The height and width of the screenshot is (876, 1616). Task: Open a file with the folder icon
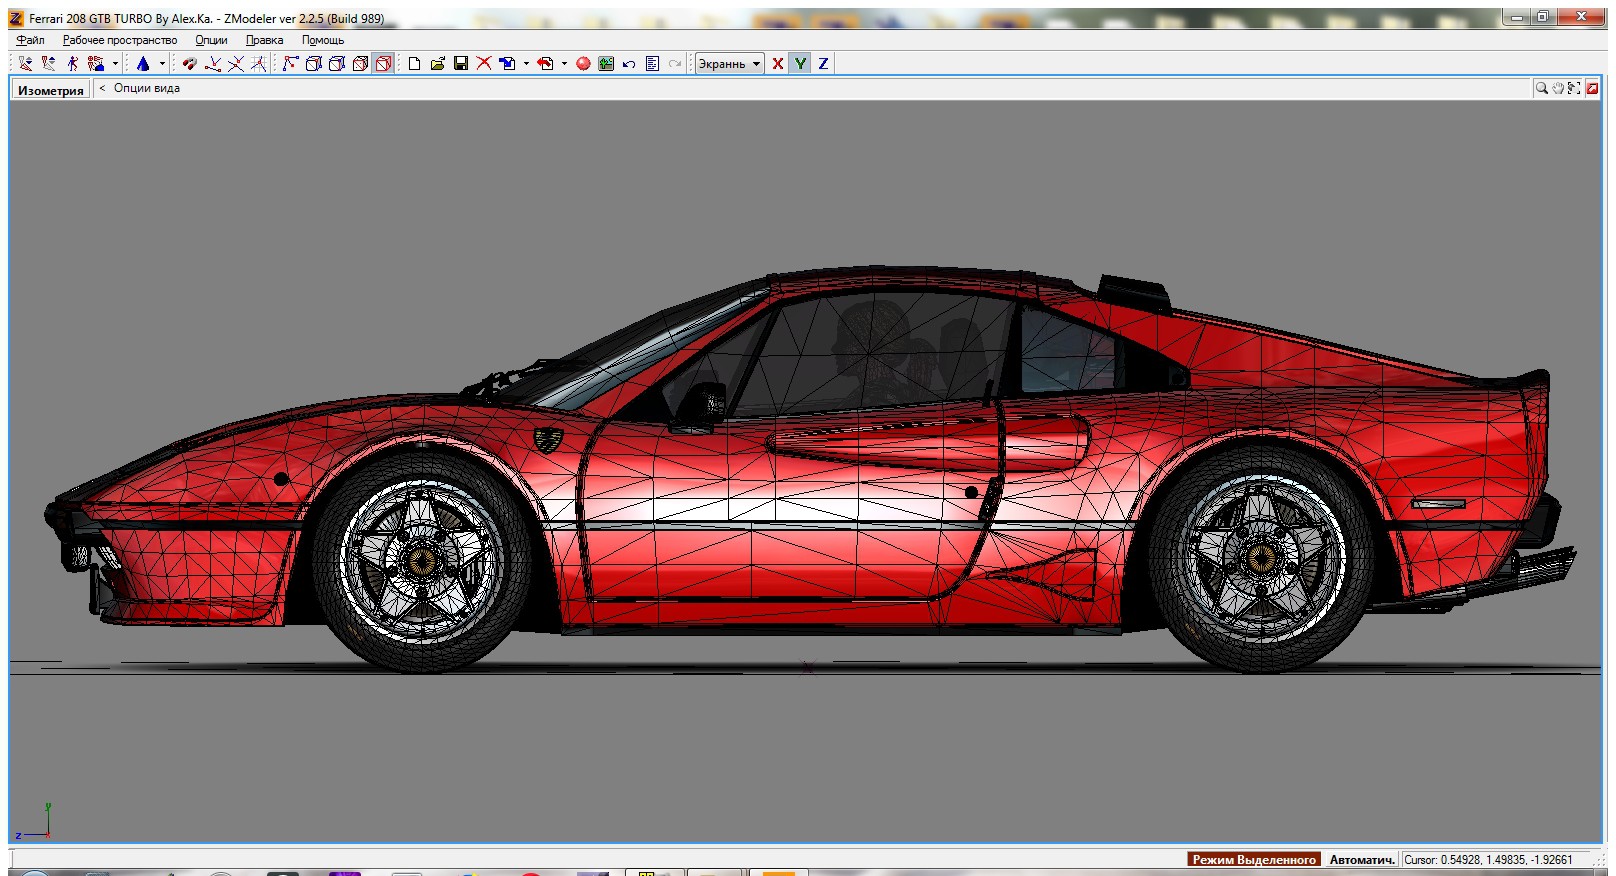(438, 64)
